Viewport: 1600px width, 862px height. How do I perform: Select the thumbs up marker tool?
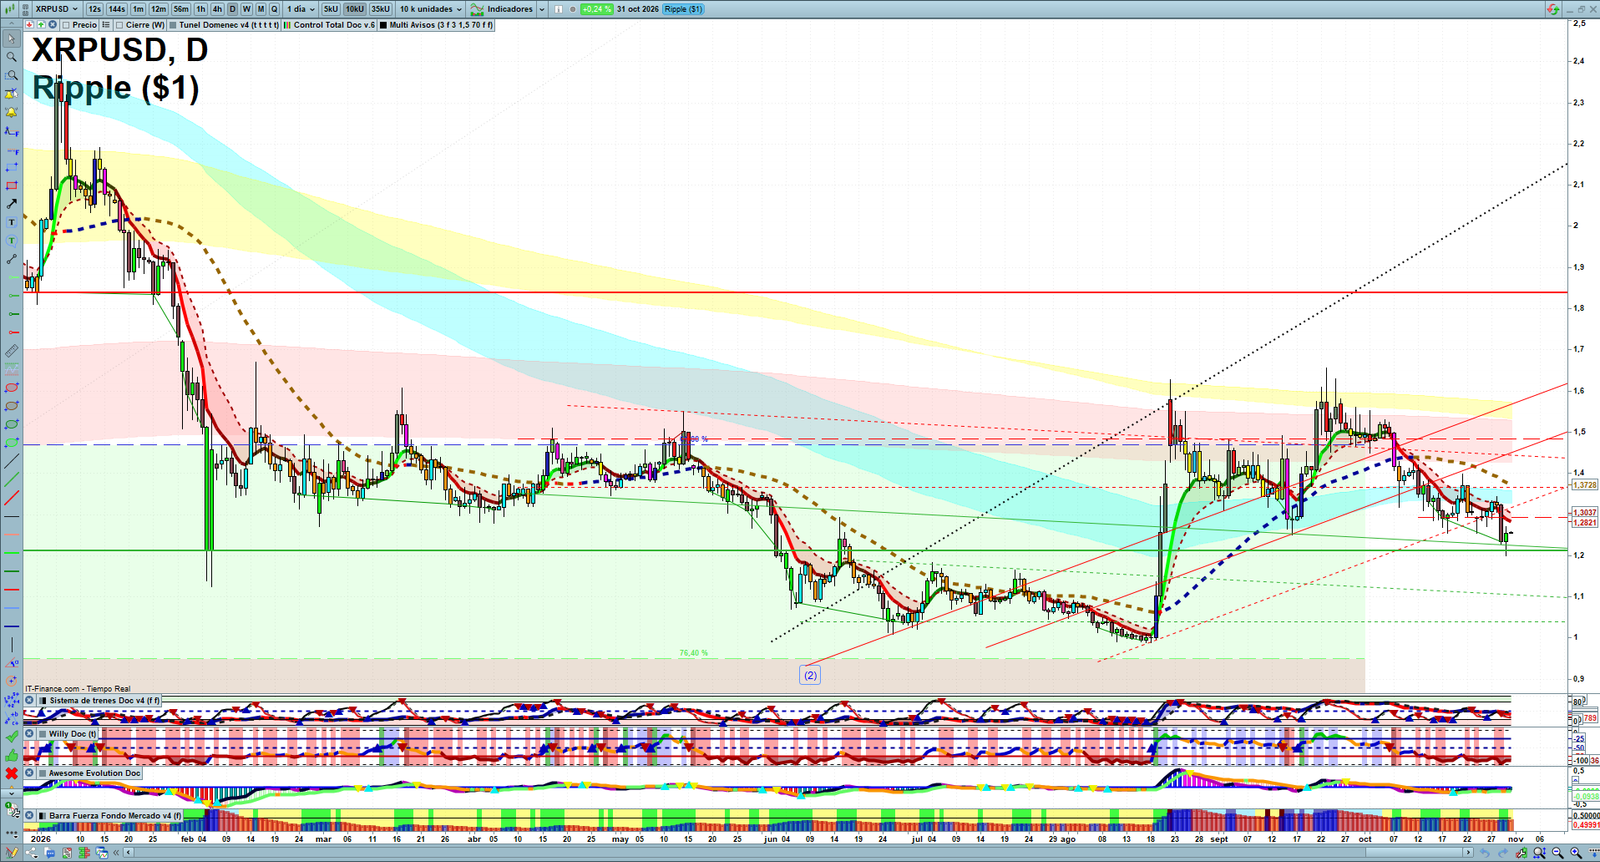pyautogui.click(x=12, y=756)
